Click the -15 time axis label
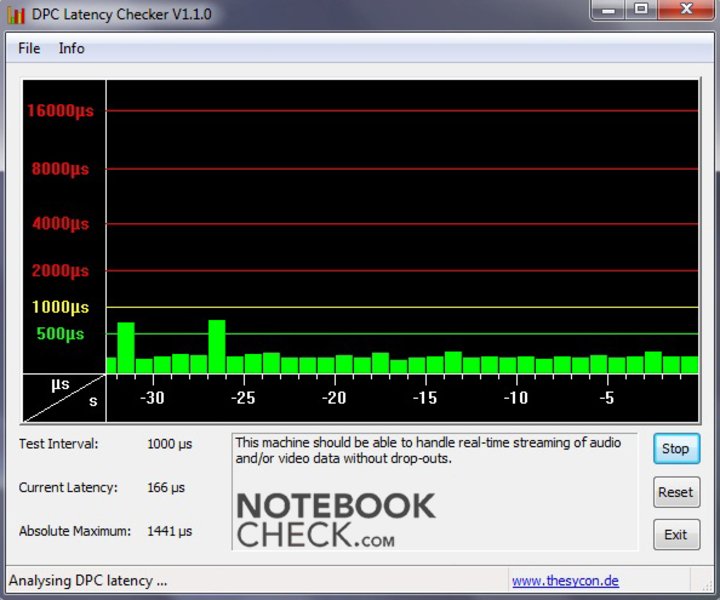720x600 pixels. [425, 398]
